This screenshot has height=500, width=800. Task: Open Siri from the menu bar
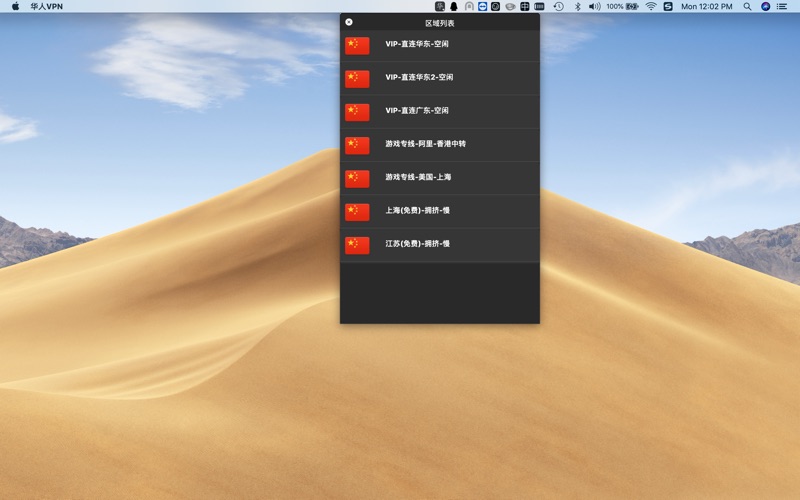[x=766, y=6]
